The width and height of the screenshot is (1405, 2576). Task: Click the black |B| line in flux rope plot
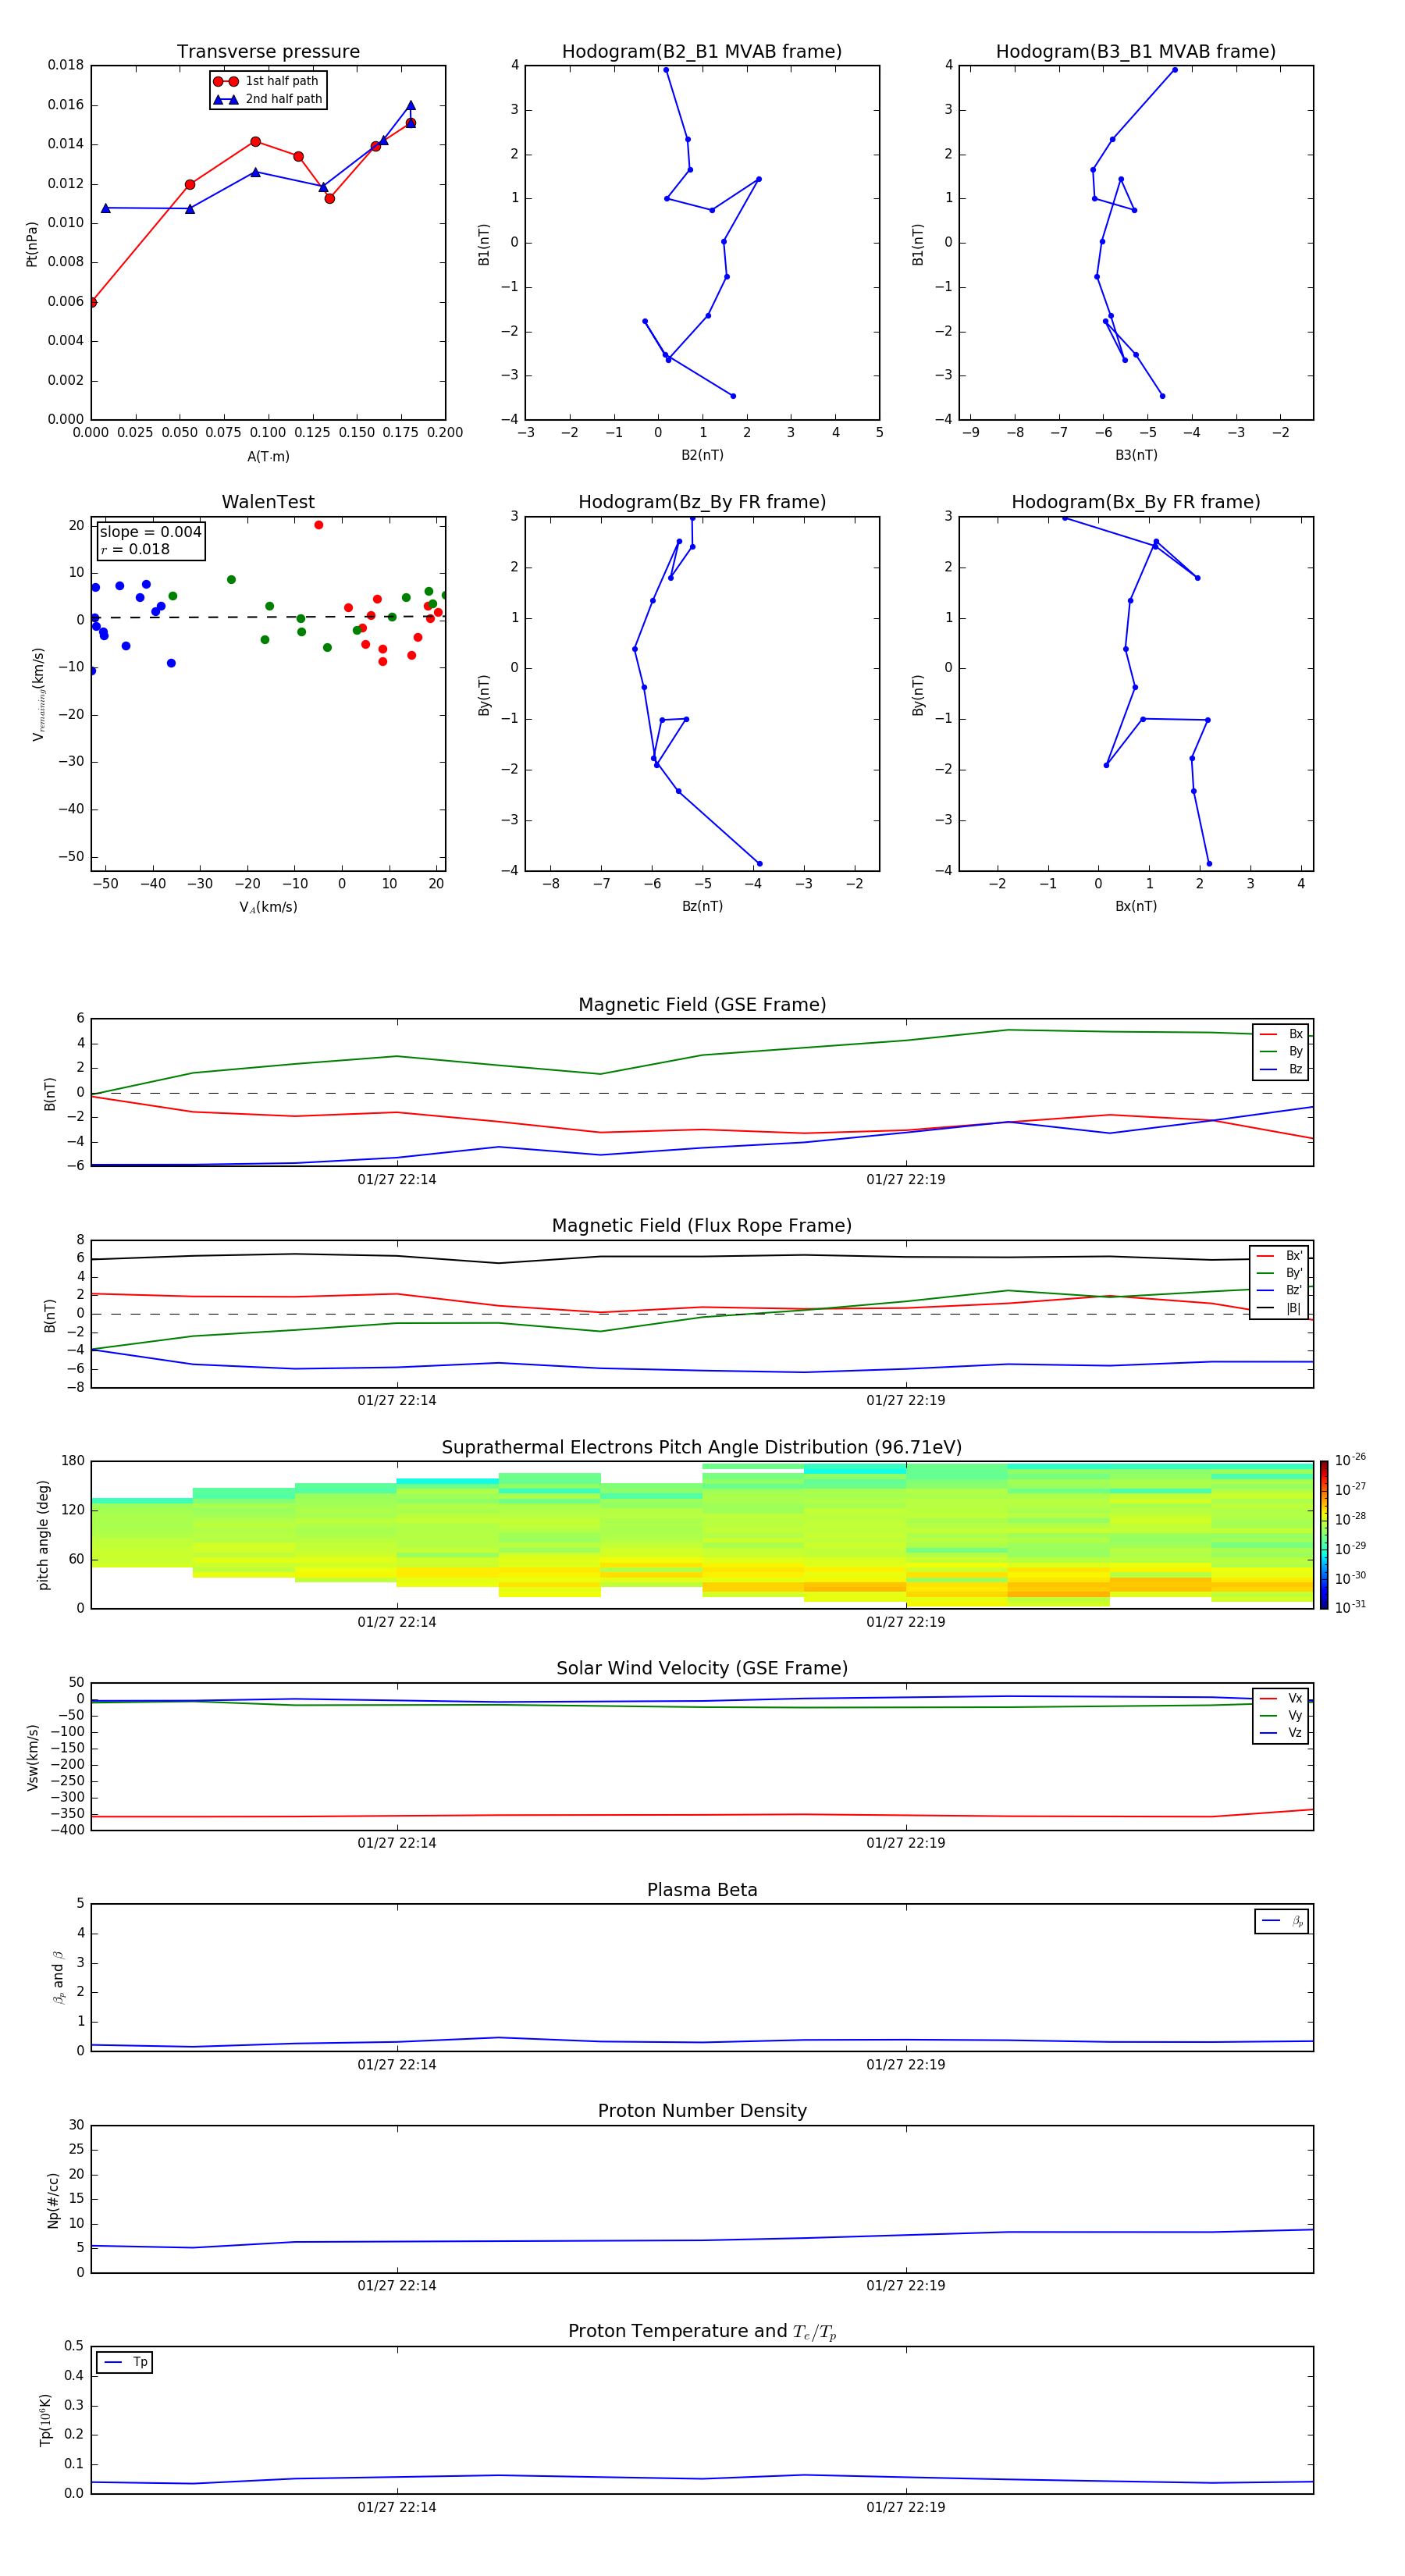pyautogui.click(x=700, y=1256)
